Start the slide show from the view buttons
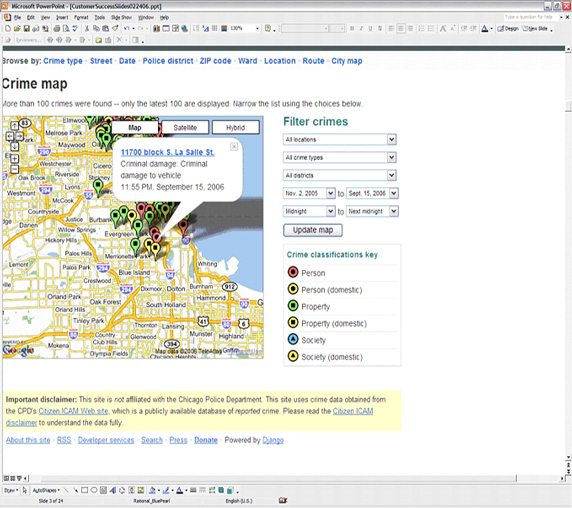The image size is (572, 508). tap(19, 478)
